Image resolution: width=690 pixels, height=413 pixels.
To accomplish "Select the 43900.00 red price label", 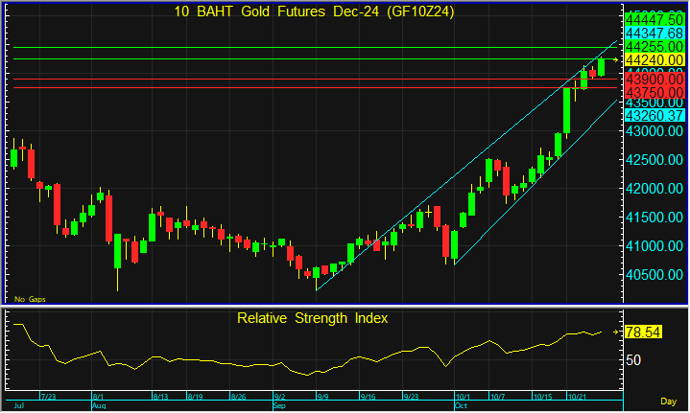I will (654, 78).
